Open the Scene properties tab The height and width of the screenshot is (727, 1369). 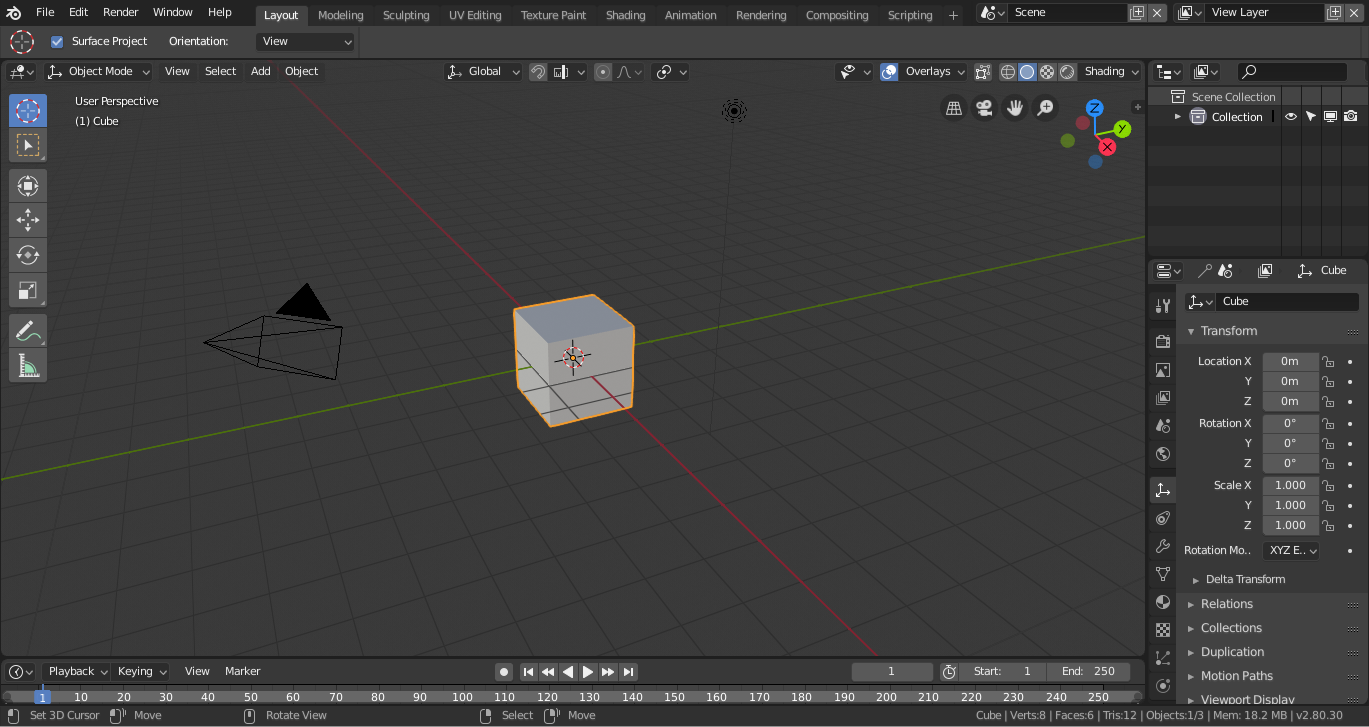tap(1162, 426)
